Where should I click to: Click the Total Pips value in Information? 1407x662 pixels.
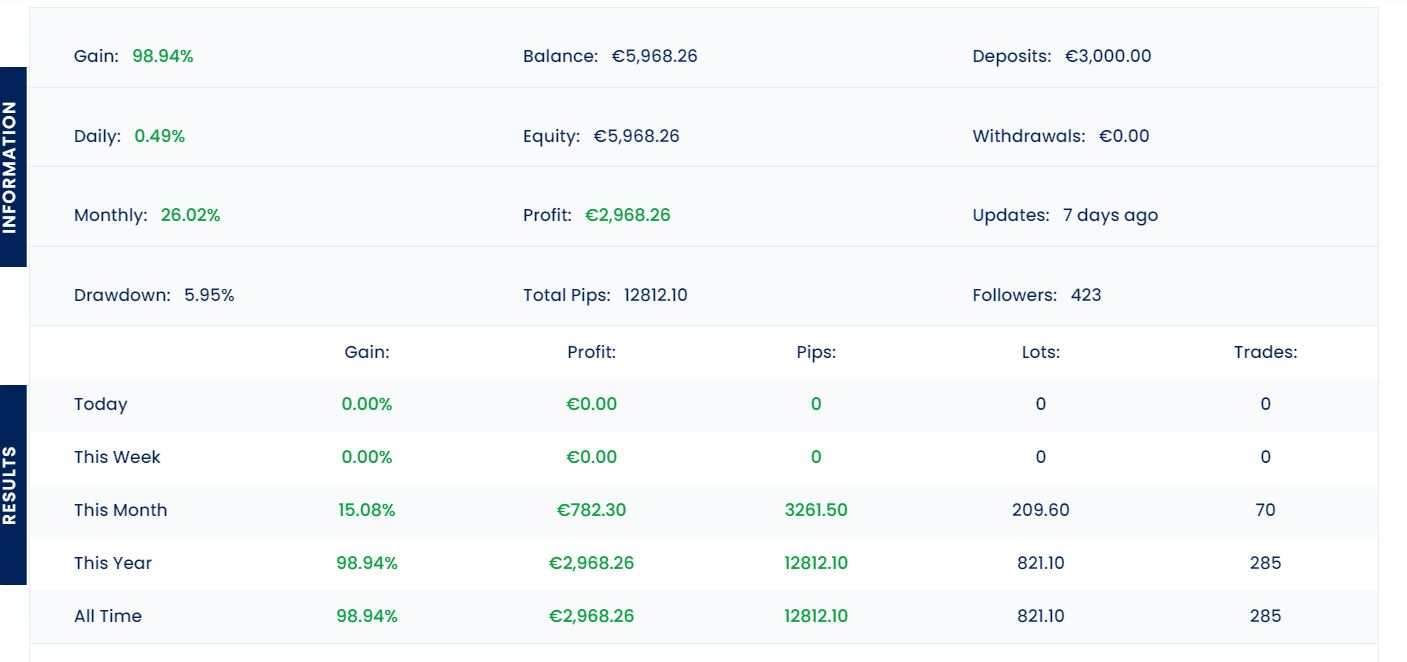(656, 295)
